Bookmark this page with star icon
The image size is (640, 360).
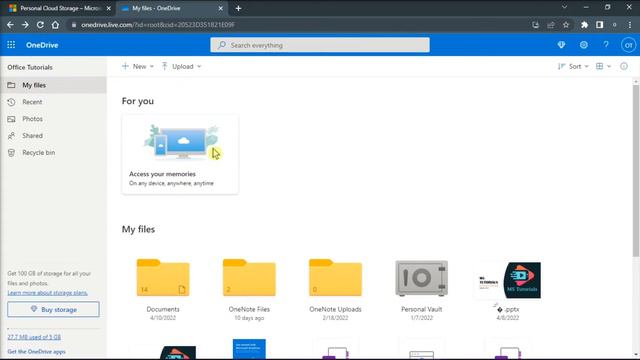coord(566,25)
